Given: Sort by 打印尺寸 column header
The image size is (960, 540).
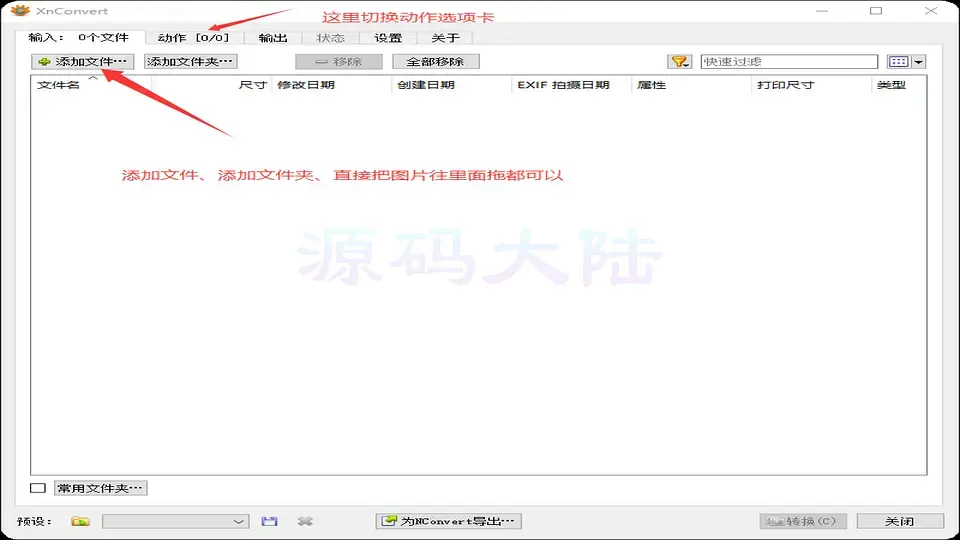Looking at the screenshot, I should [811, 85].
